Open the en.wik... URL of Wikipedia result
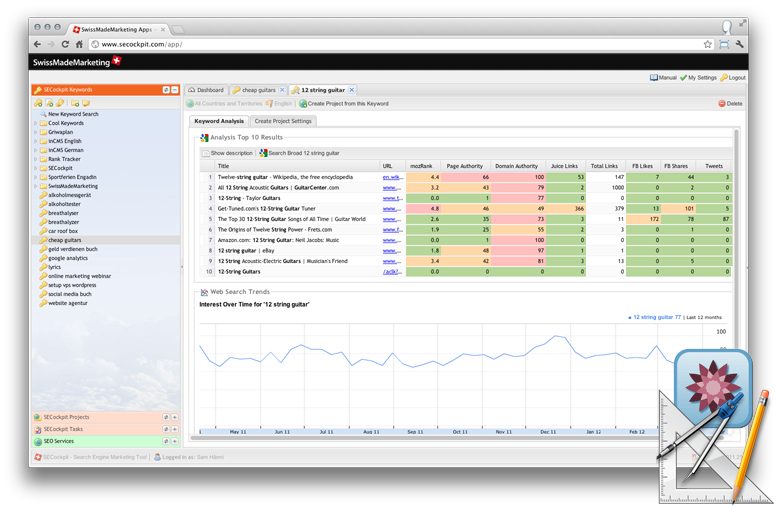Screen dimensions: 777x507 point(392,177)
